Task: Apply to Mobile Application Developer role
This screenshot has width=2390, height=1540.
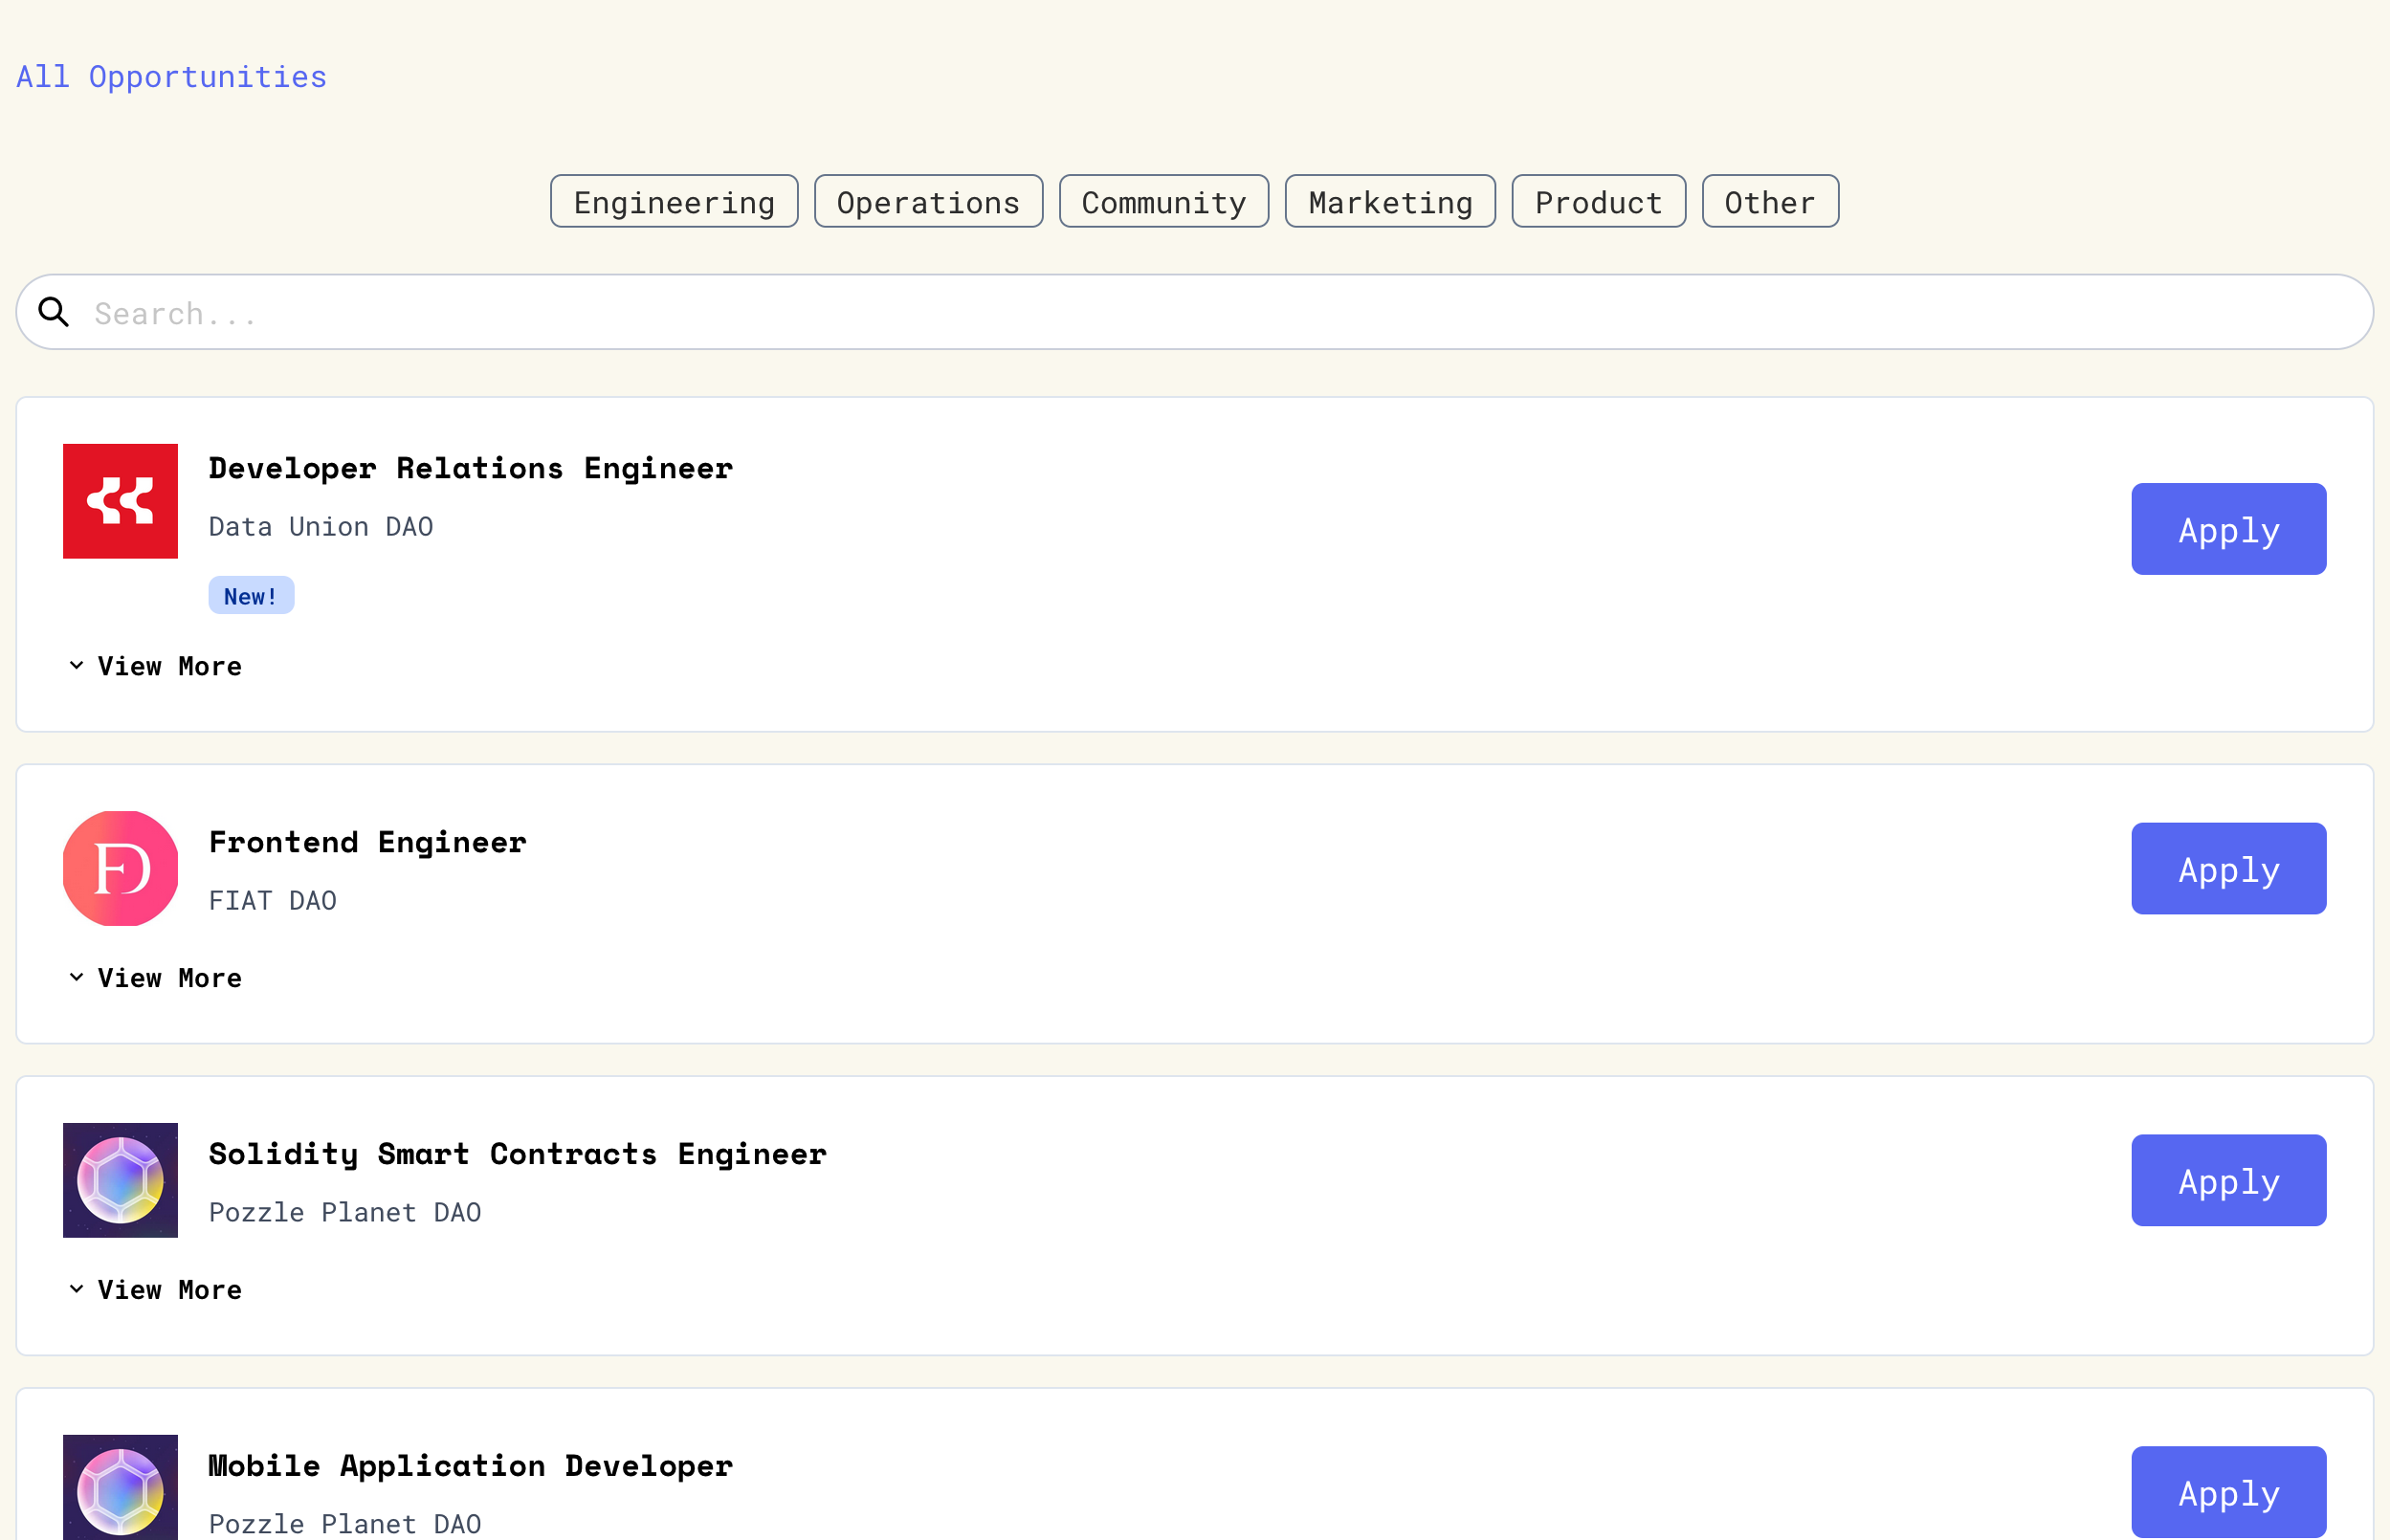Action: (2228, 1492)
